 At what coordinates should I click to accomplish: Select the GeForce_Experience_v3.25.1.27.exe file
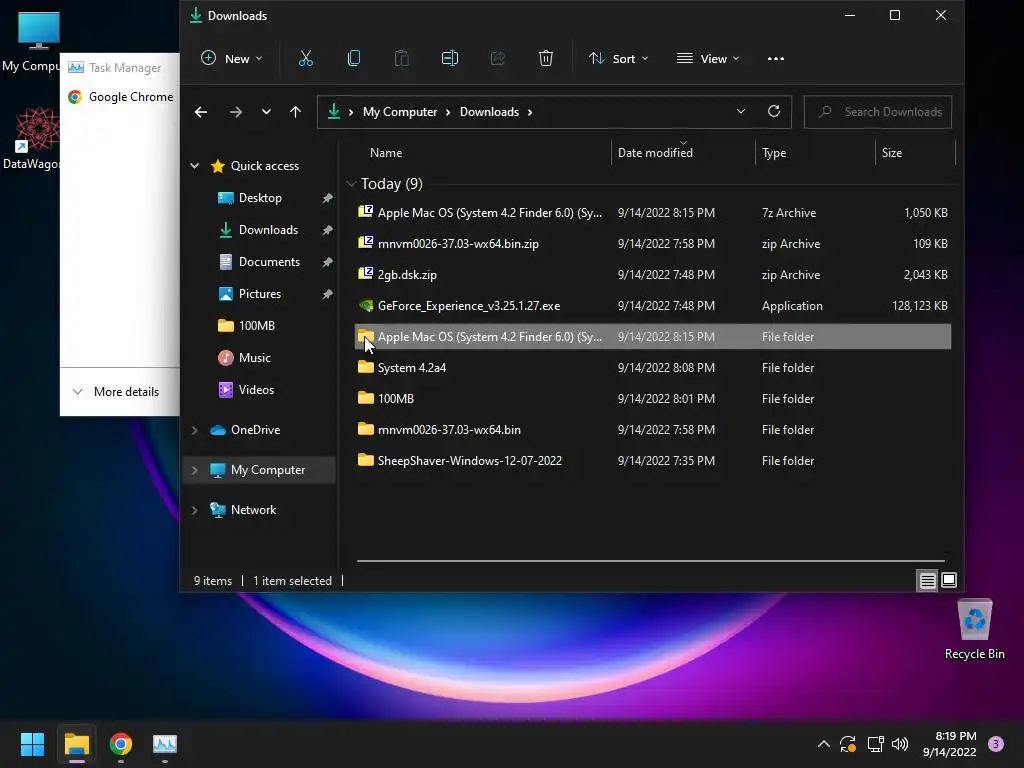point(652,306)
